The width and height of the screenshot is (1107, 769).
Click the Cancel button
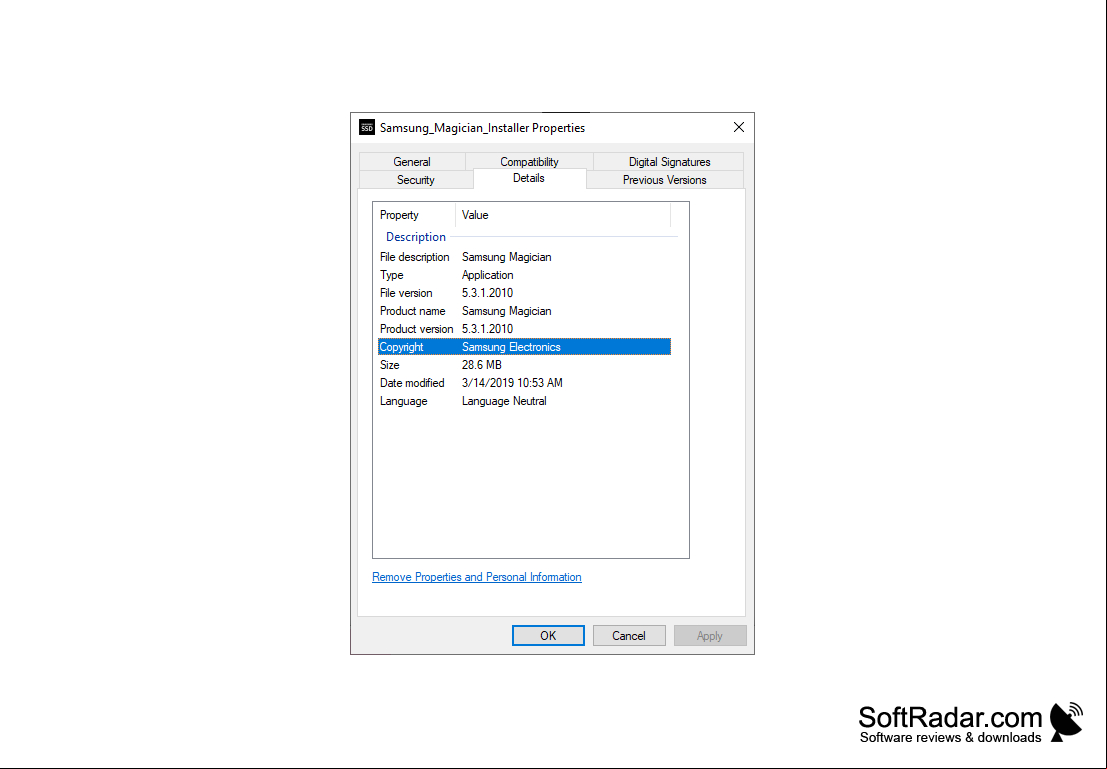pyautogui.click(x=629, y=636)
